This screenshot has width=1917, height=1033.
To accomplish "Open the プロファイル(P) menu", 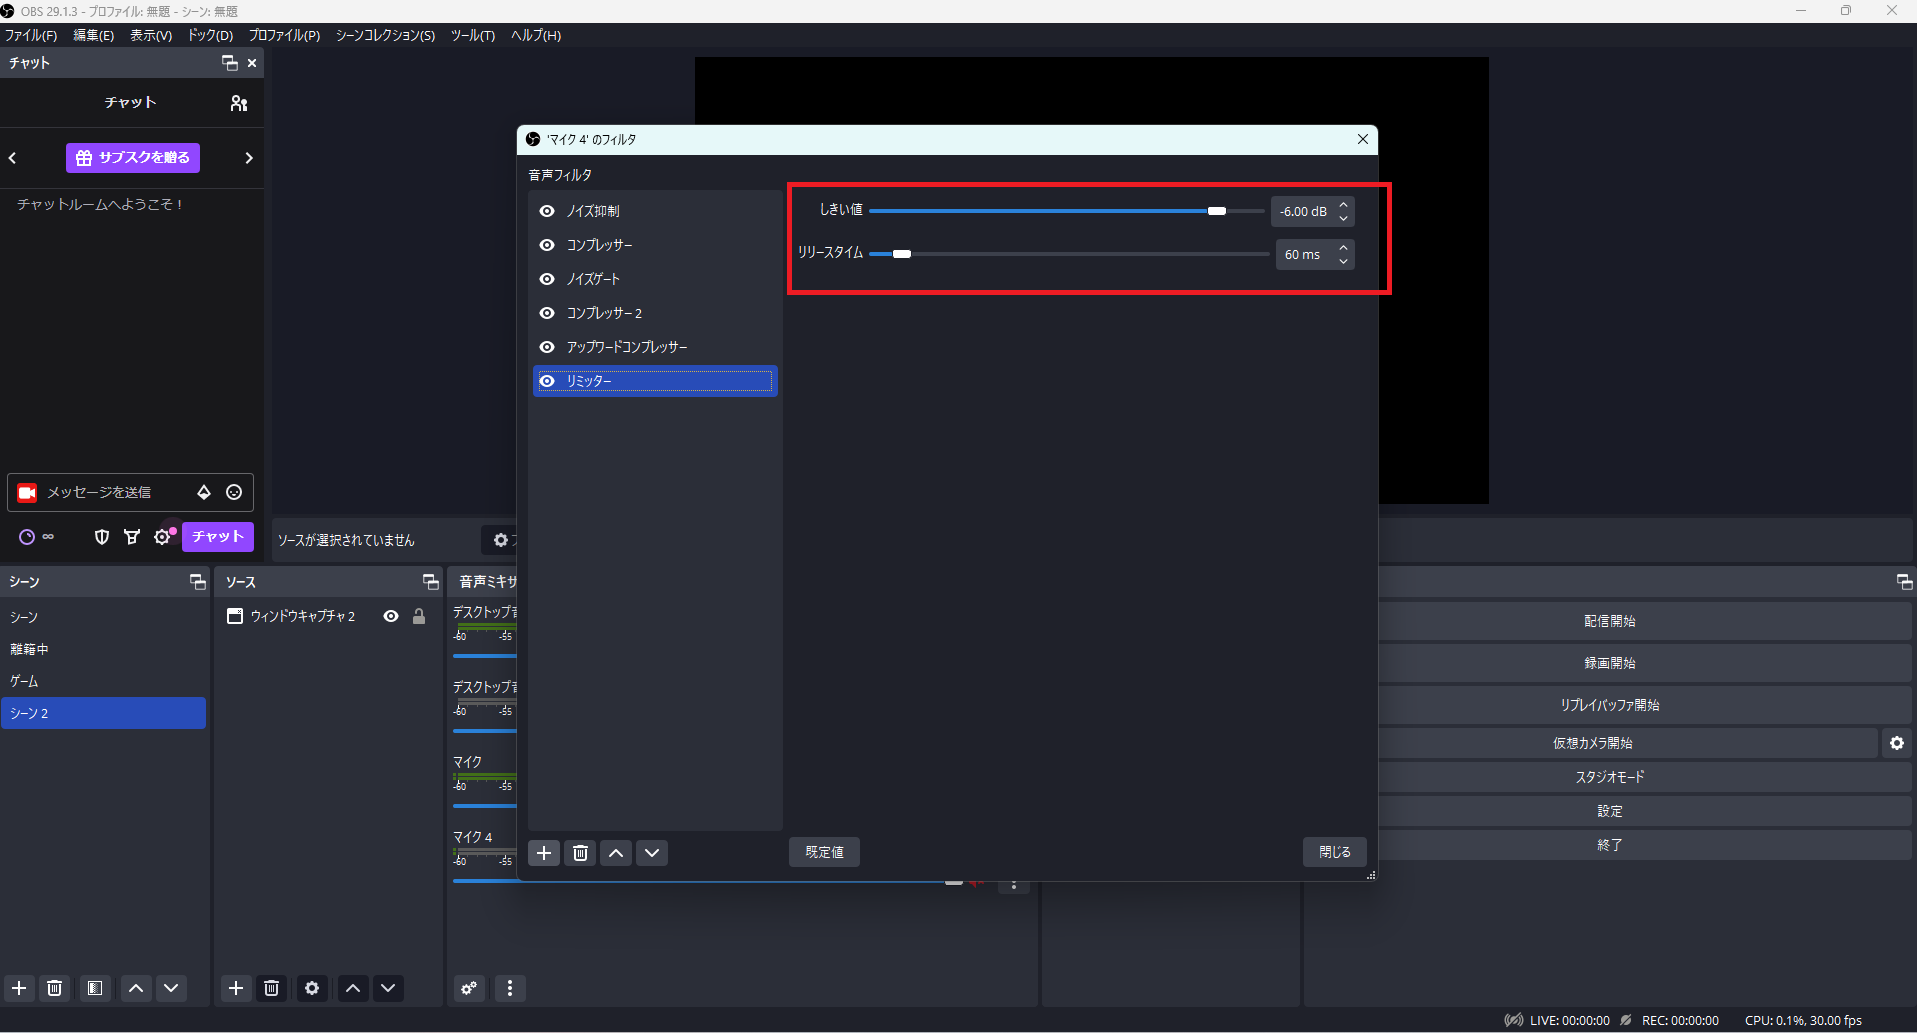I will coord(284,35).
